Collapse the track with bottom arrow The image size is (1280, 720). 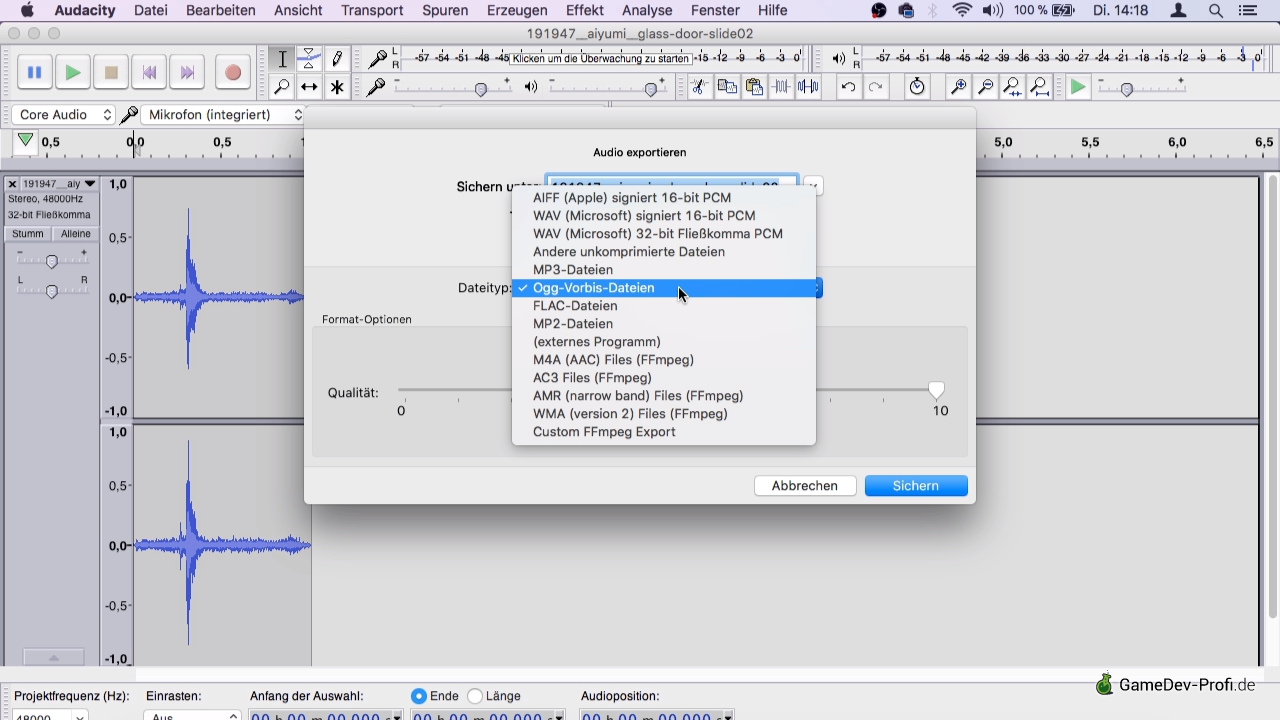pyautogui.click(x=53, y=657)
